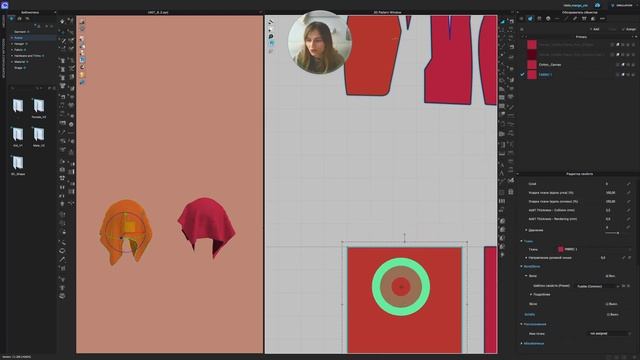Click the CLO application logo icon

5,5
